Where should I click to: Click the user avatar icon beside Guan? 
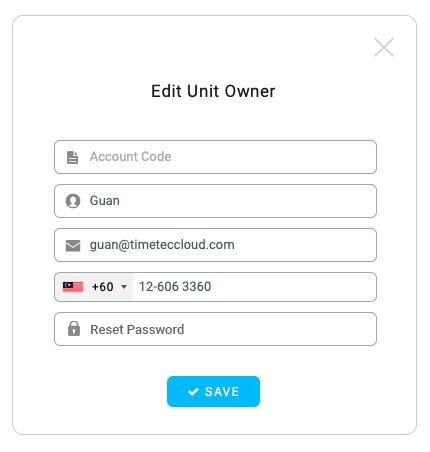click(73, 201)
